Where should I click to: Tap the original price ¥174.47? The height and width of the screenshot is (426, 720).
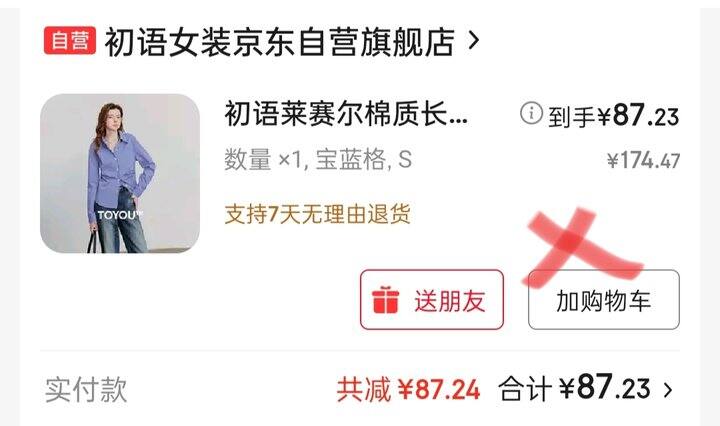pyautogui.click(x=643, y=161)
